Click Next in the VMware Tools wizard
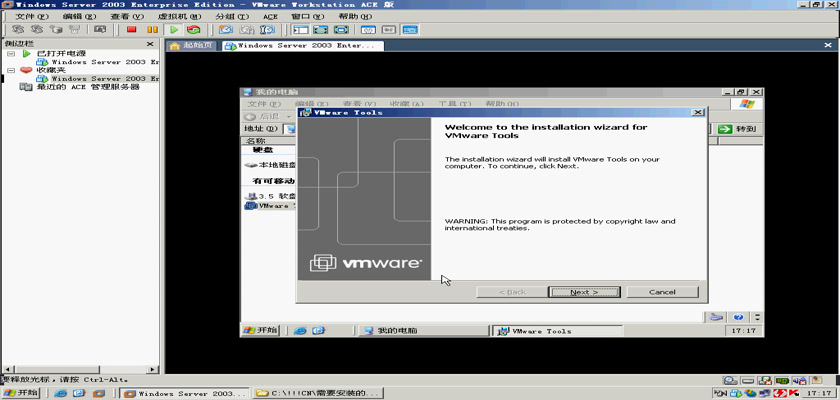 (x=584, y=292)
